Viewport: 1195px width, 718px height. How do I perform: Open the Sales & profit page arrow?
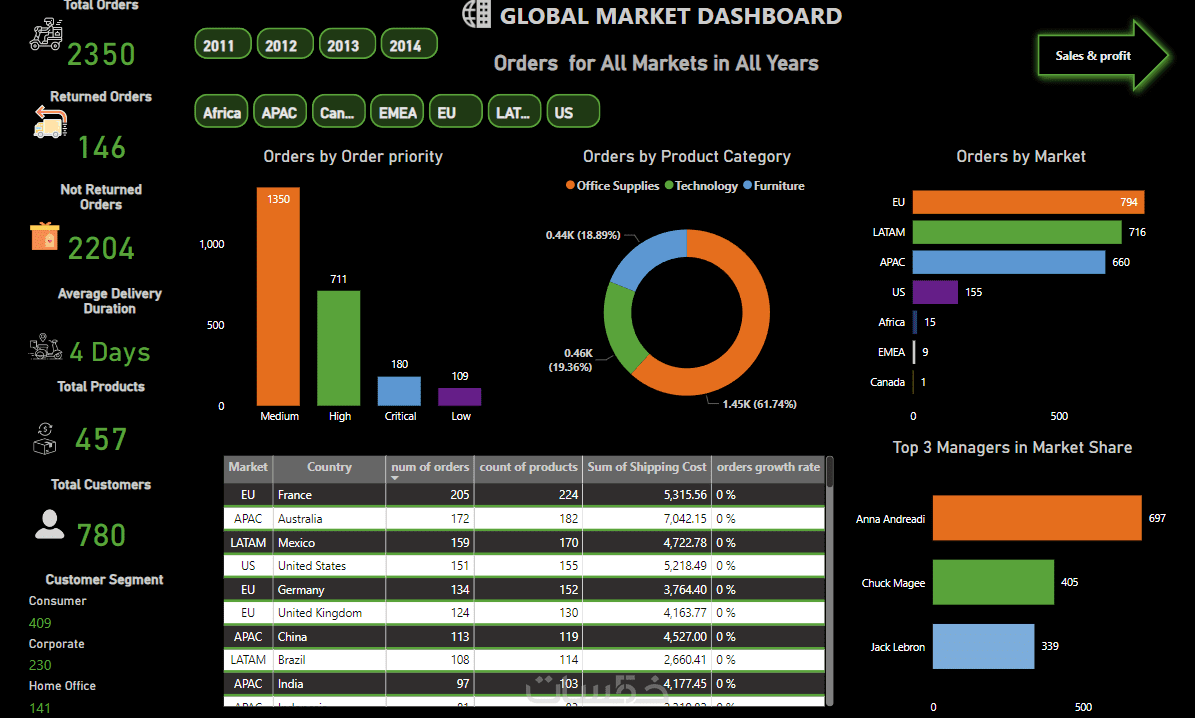[x=1103, y=56]
